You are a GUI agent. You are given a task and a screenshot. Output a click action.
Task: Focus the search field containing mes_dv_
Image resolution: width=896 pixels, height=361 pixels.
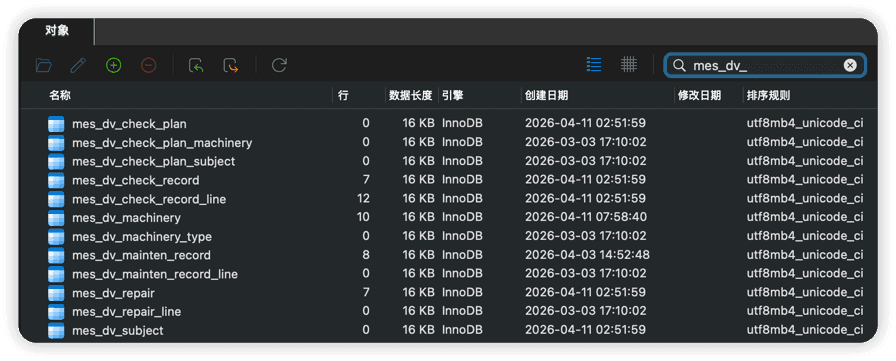click(765, 66)
